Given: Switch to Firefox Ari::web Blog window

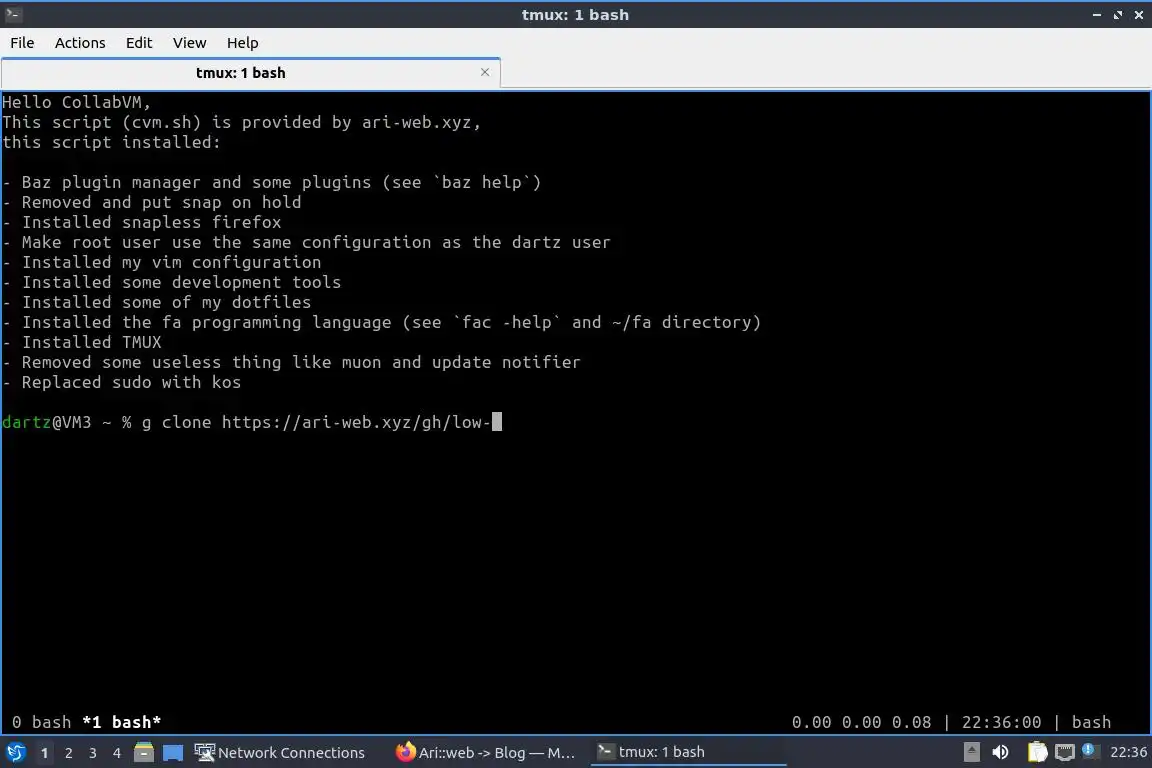Looking at the screenshot, I should (x=485, y=752).
